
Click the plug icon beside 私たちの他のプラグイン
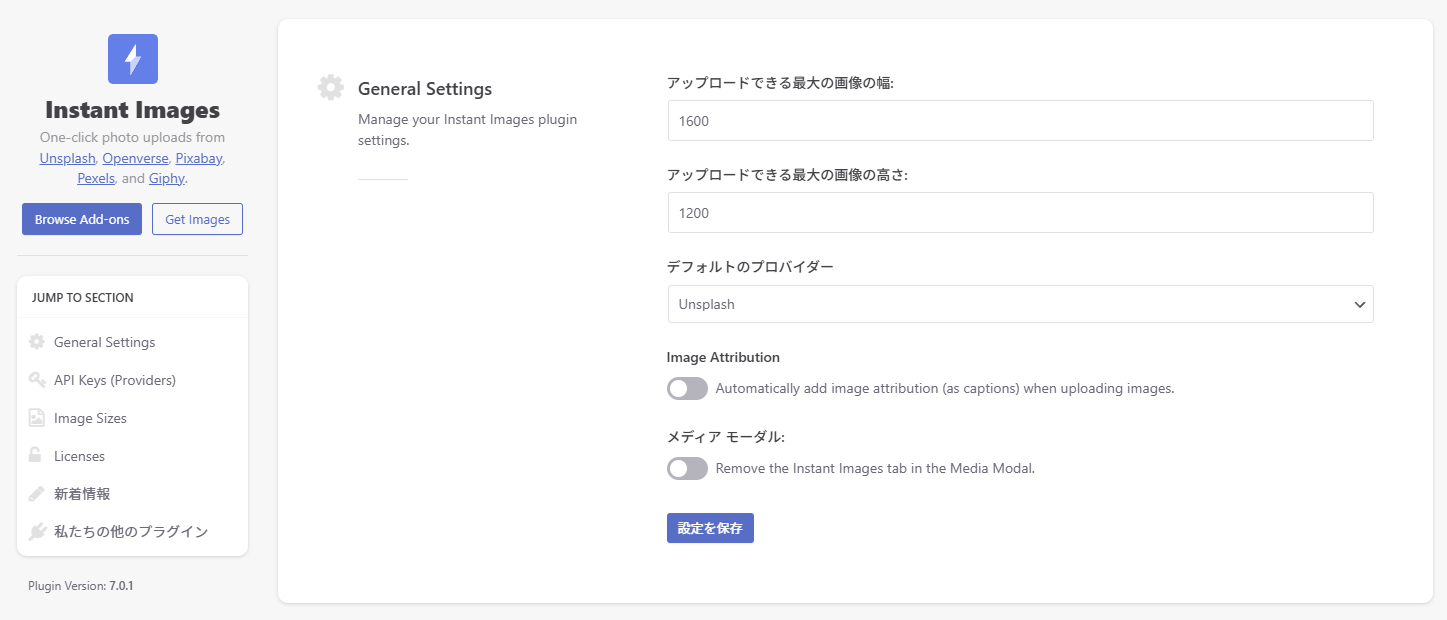point(37,532)
